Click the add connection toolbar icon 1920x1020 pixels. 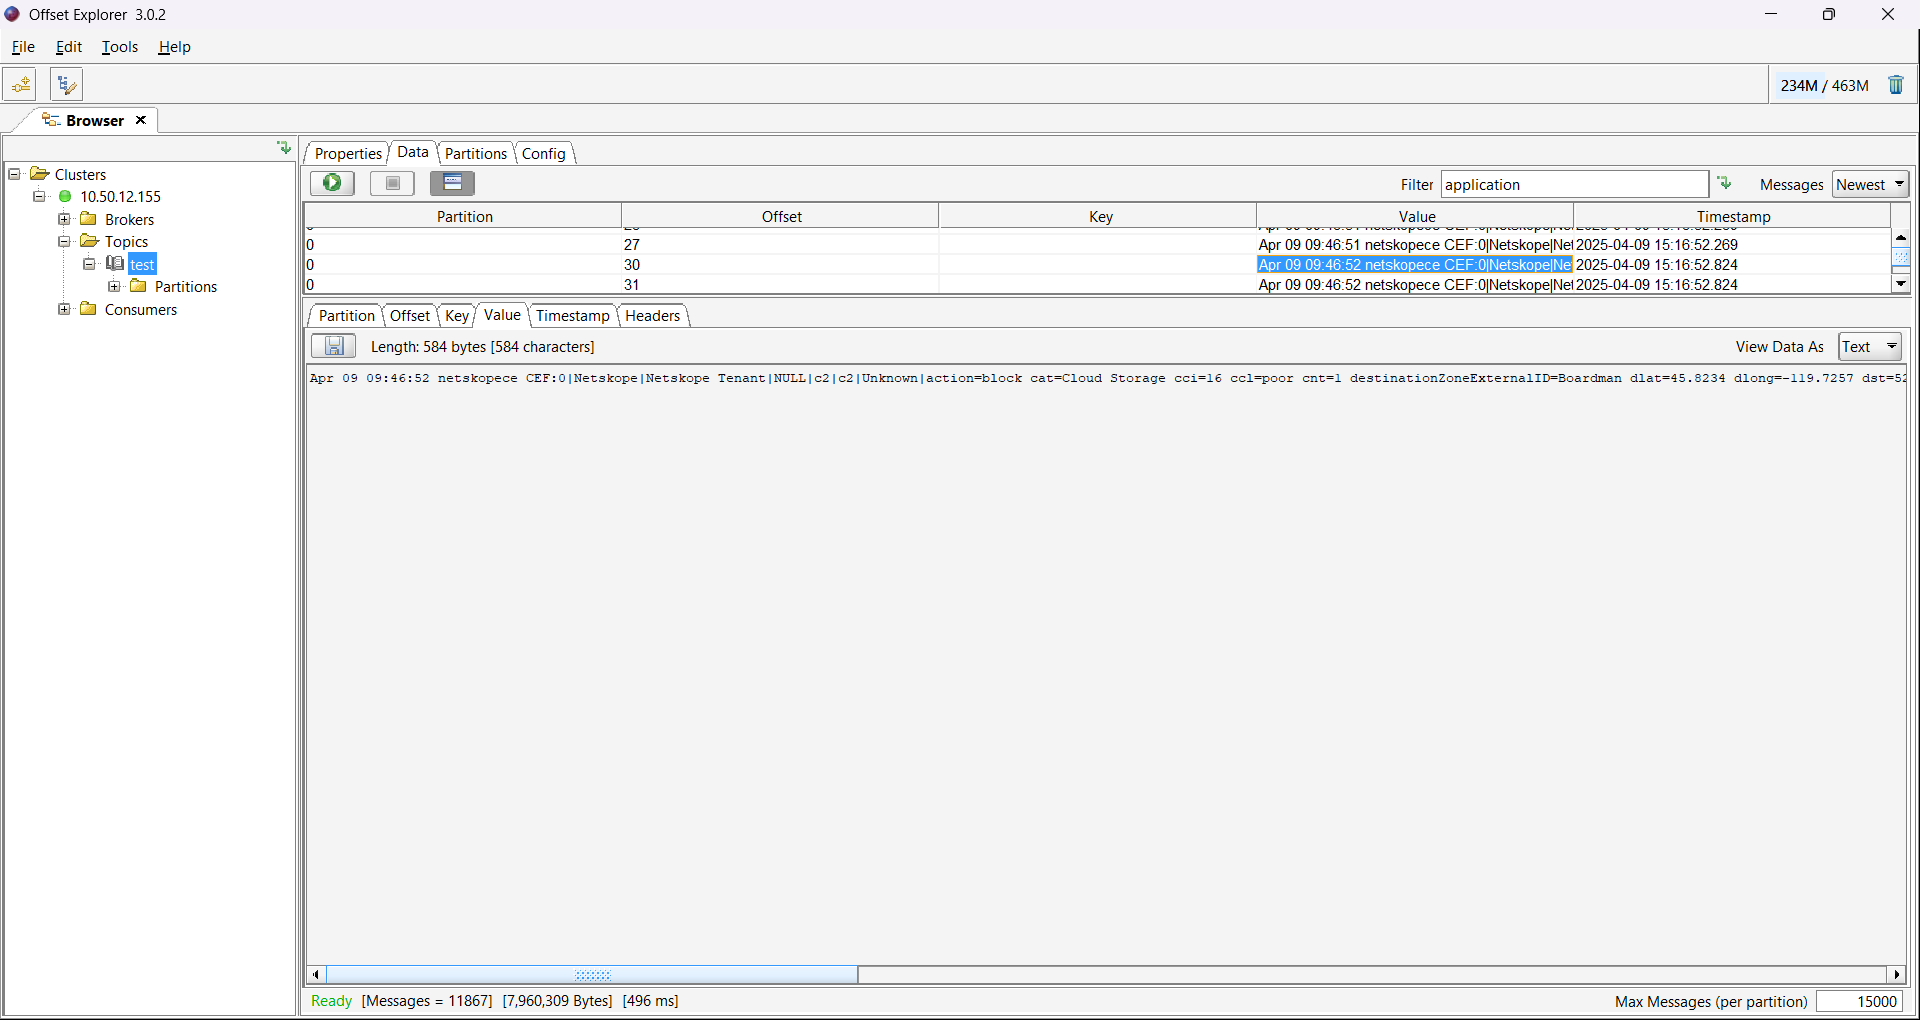coord(20,85)
